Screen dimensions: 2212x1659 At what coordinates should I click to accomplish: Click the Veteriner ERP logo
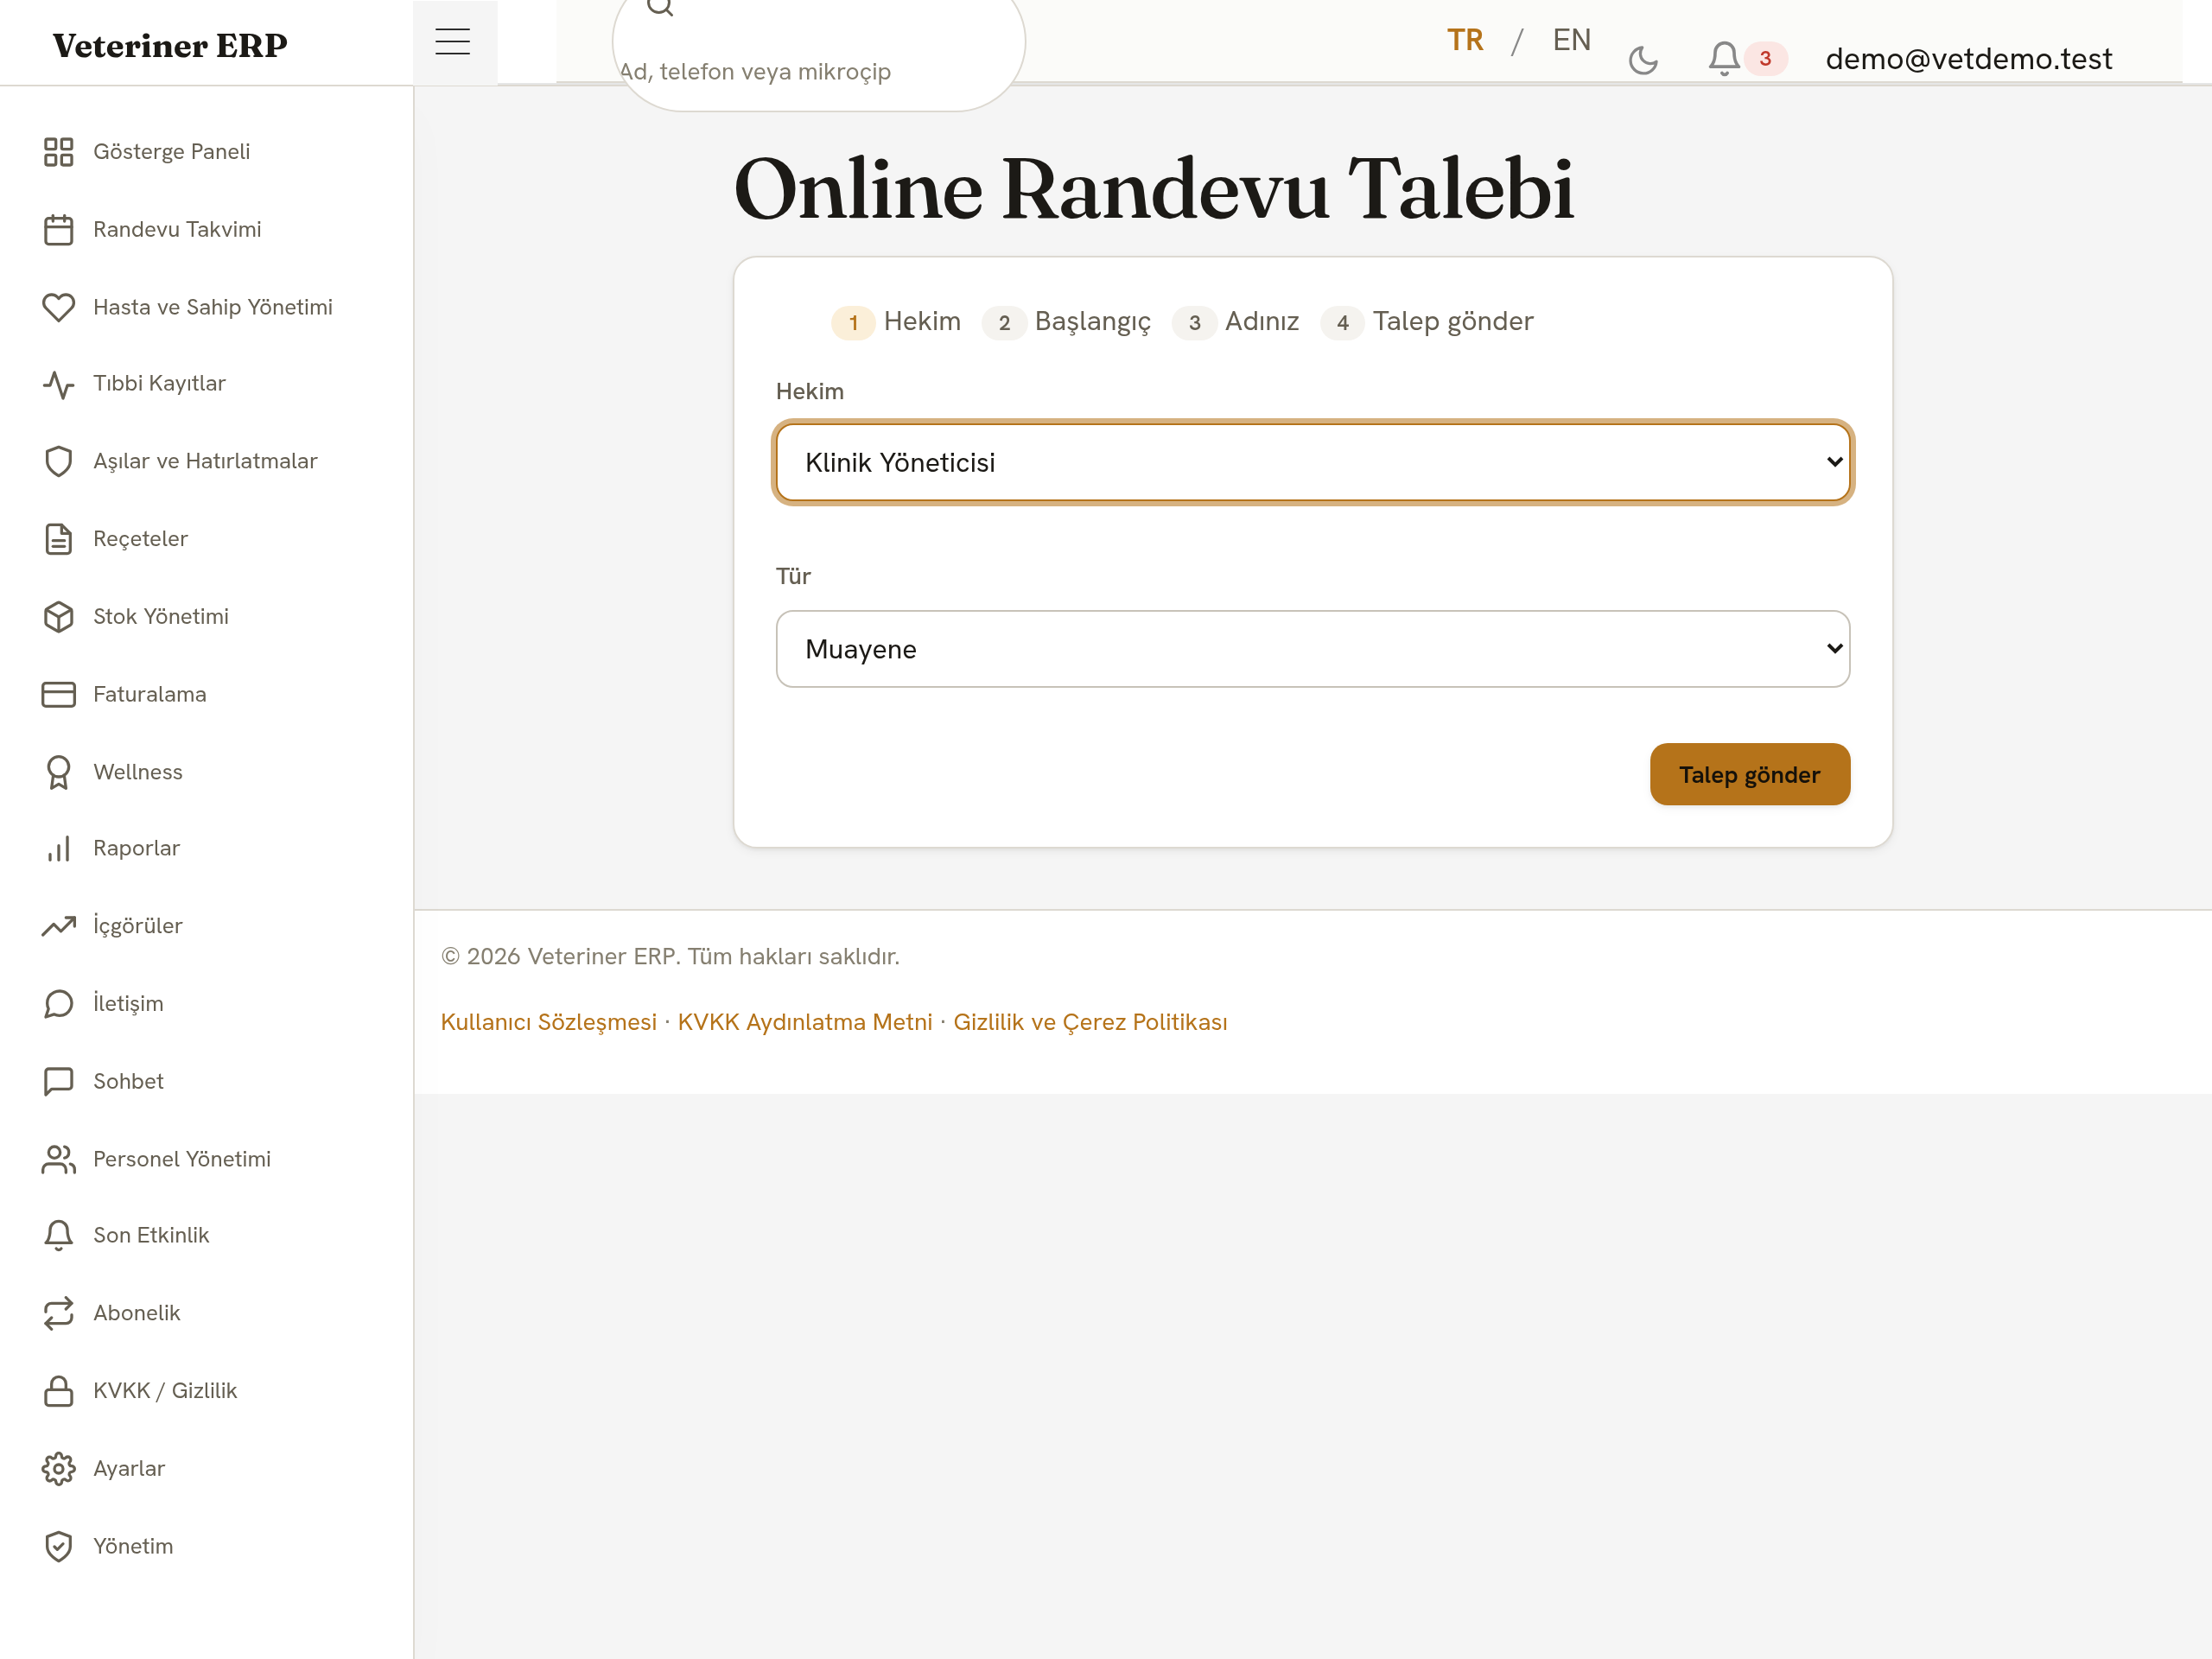coord(170,45)
